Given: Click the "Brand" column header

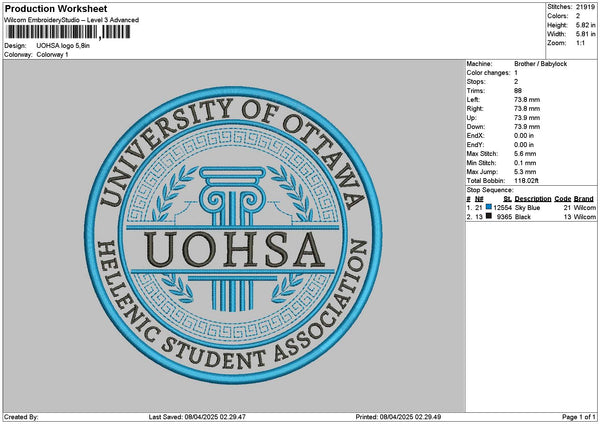Looking at the screenshot, I should [584, 199].
